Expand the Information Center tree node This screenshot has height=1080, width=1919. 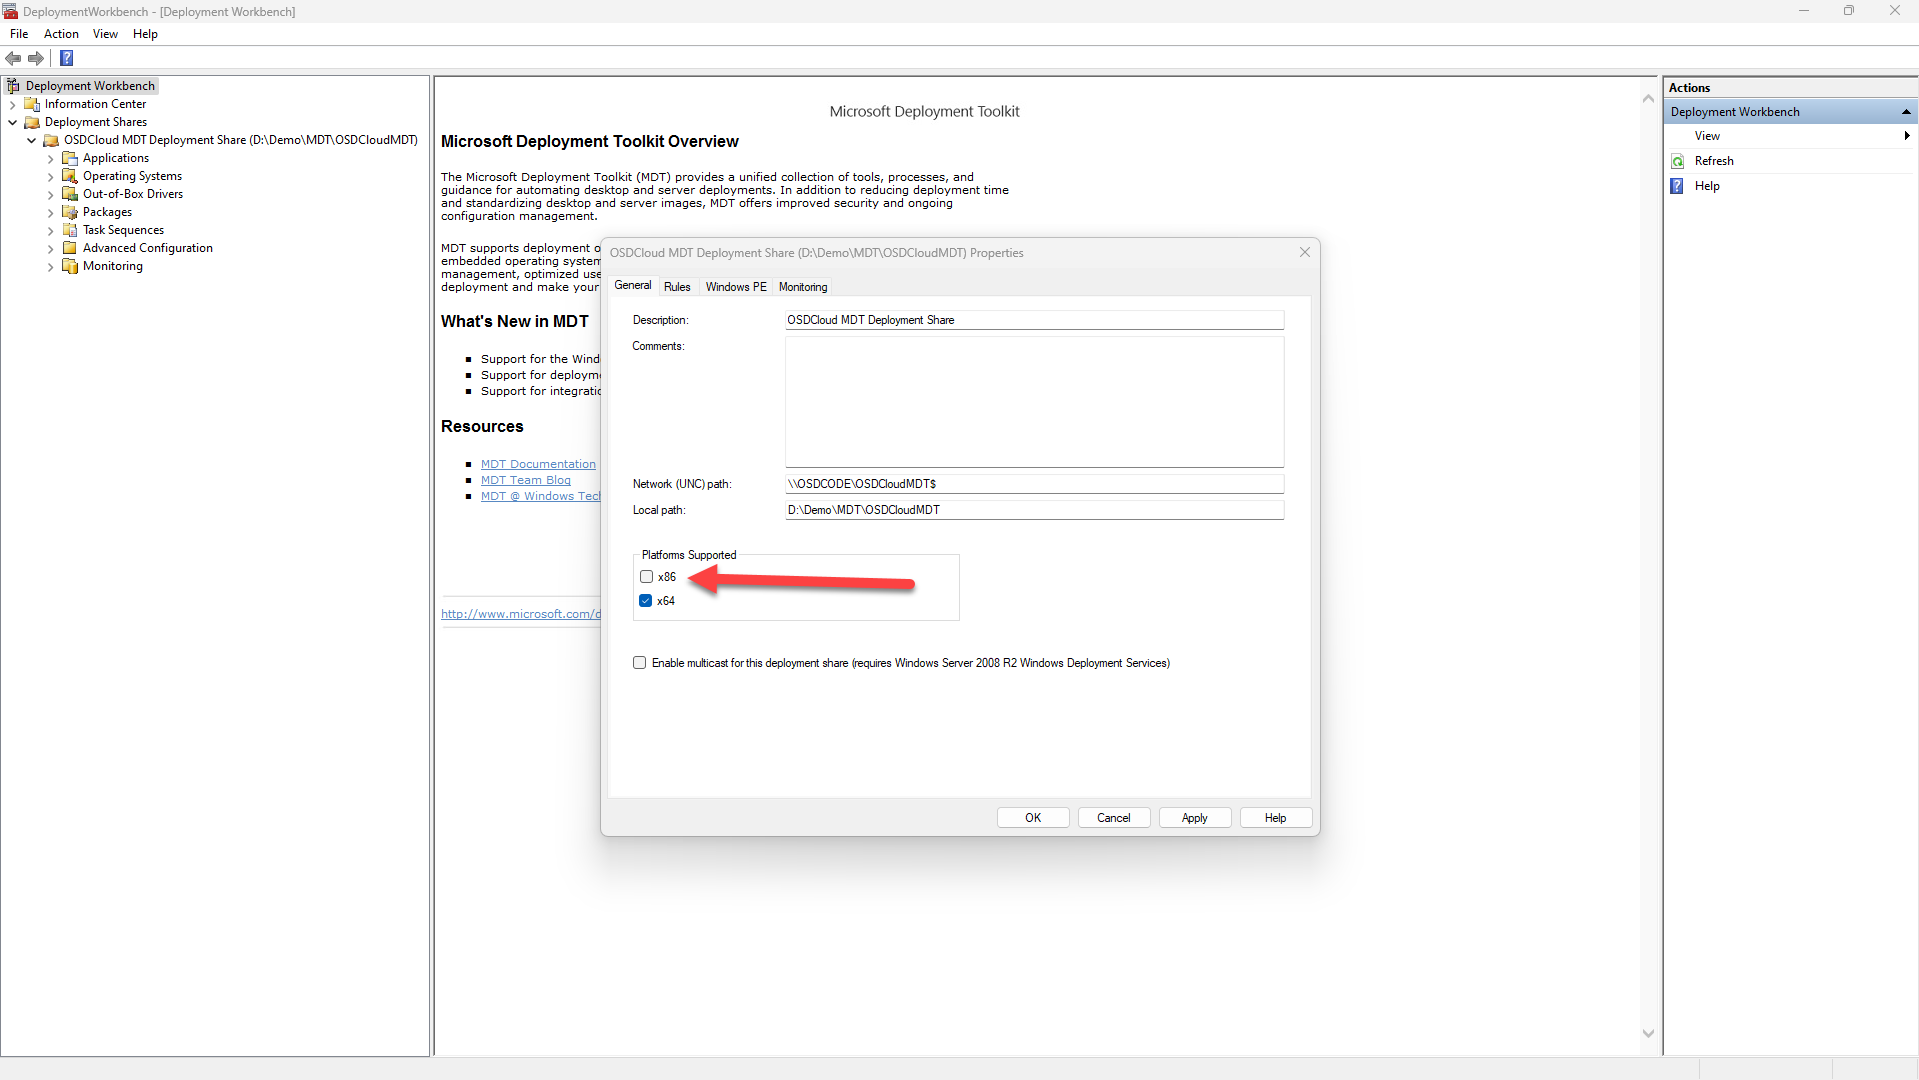[x=12, y=105]
